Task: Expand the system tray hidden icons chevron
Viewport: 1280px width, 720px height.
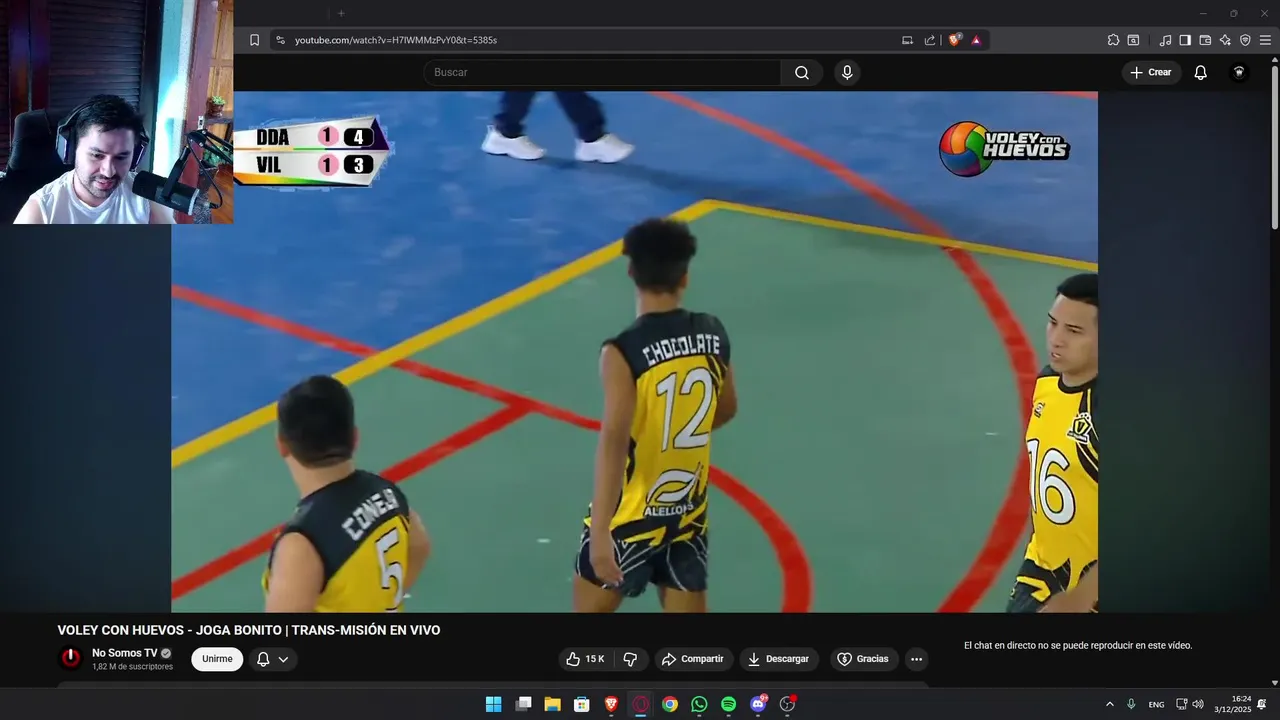Action: [x=1109, y=704]
